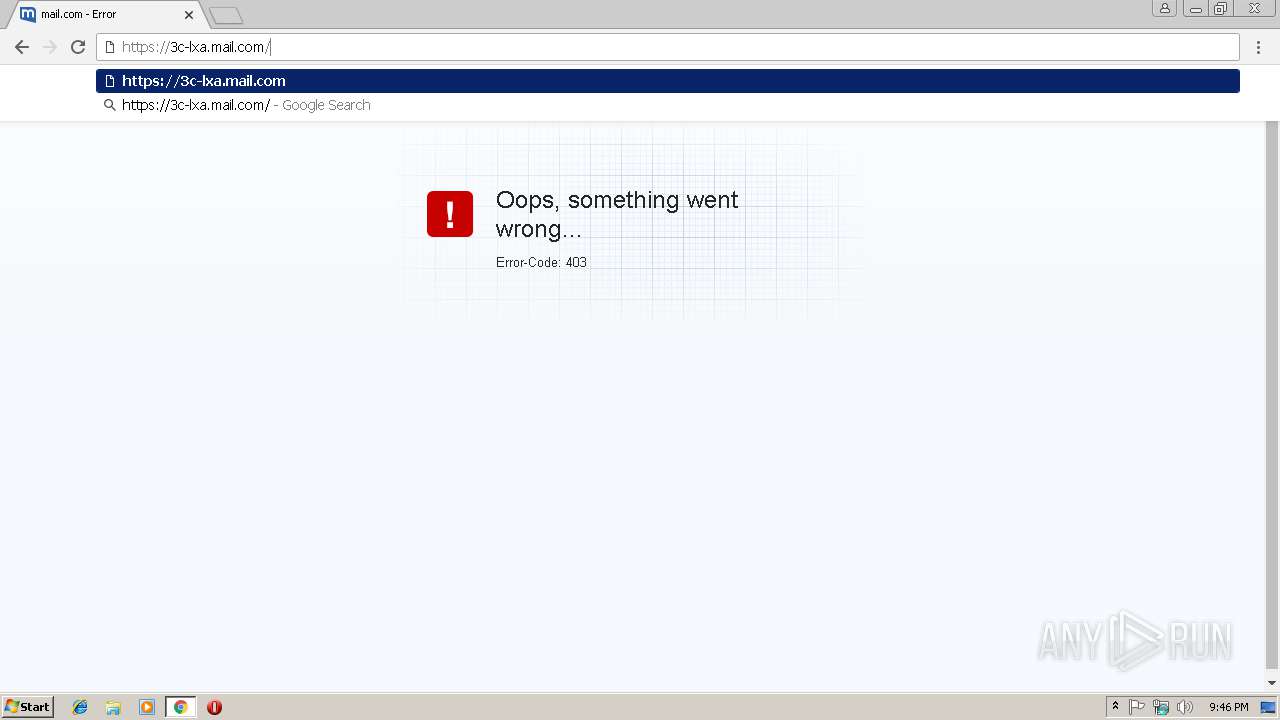Image resolution: width=1280 pixels, height=720 pixels.
Task: Click the forward navigation arrow
Action: coord(49,47)
